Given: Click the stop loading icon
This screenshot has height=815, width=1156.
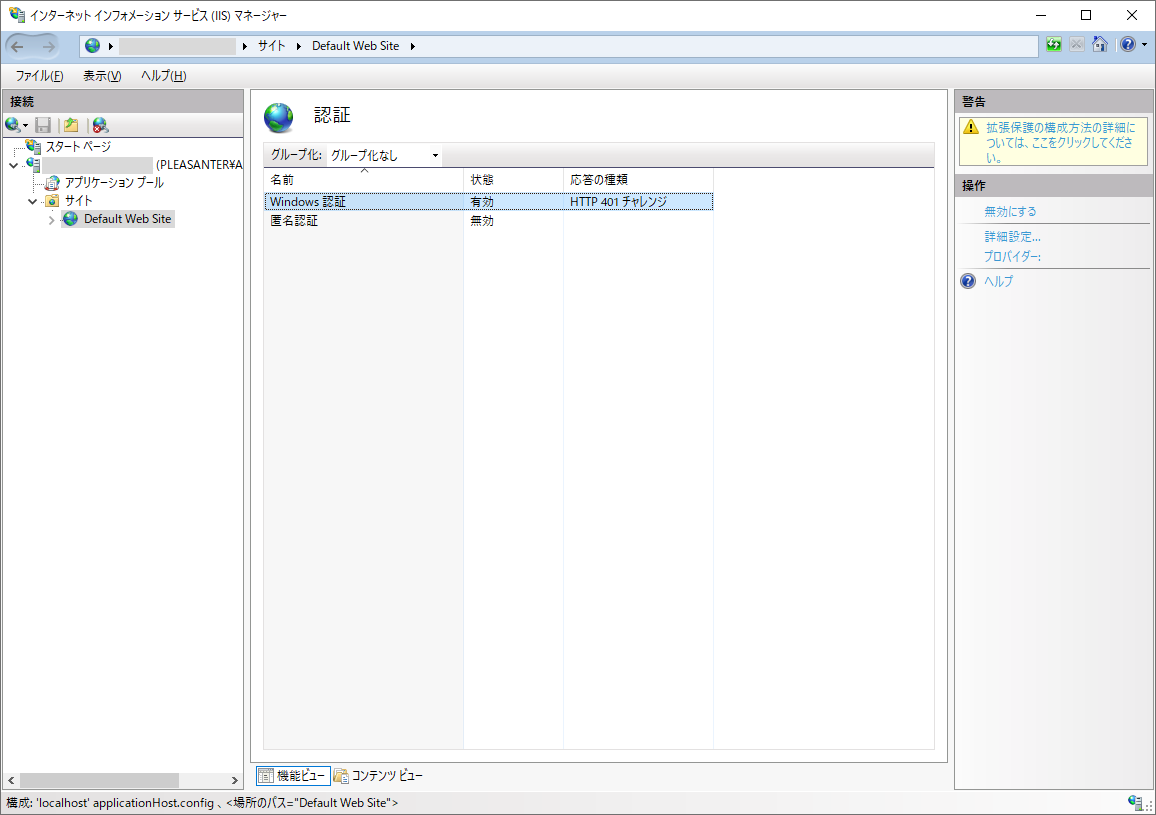Looking at the screenshot, I should pyautogui.click(x=1076, y=45).
